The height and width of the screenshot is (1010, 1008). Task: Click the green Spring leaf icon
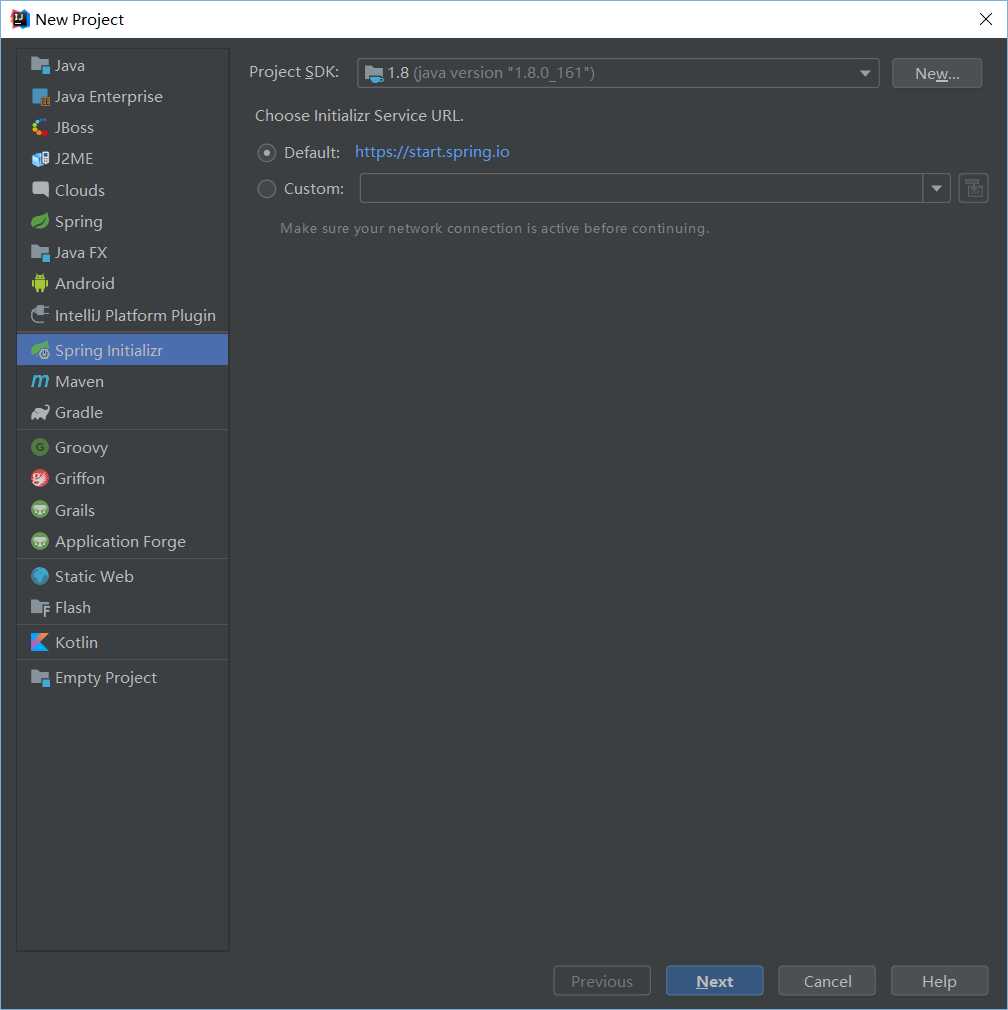click(x=40, y=221)
